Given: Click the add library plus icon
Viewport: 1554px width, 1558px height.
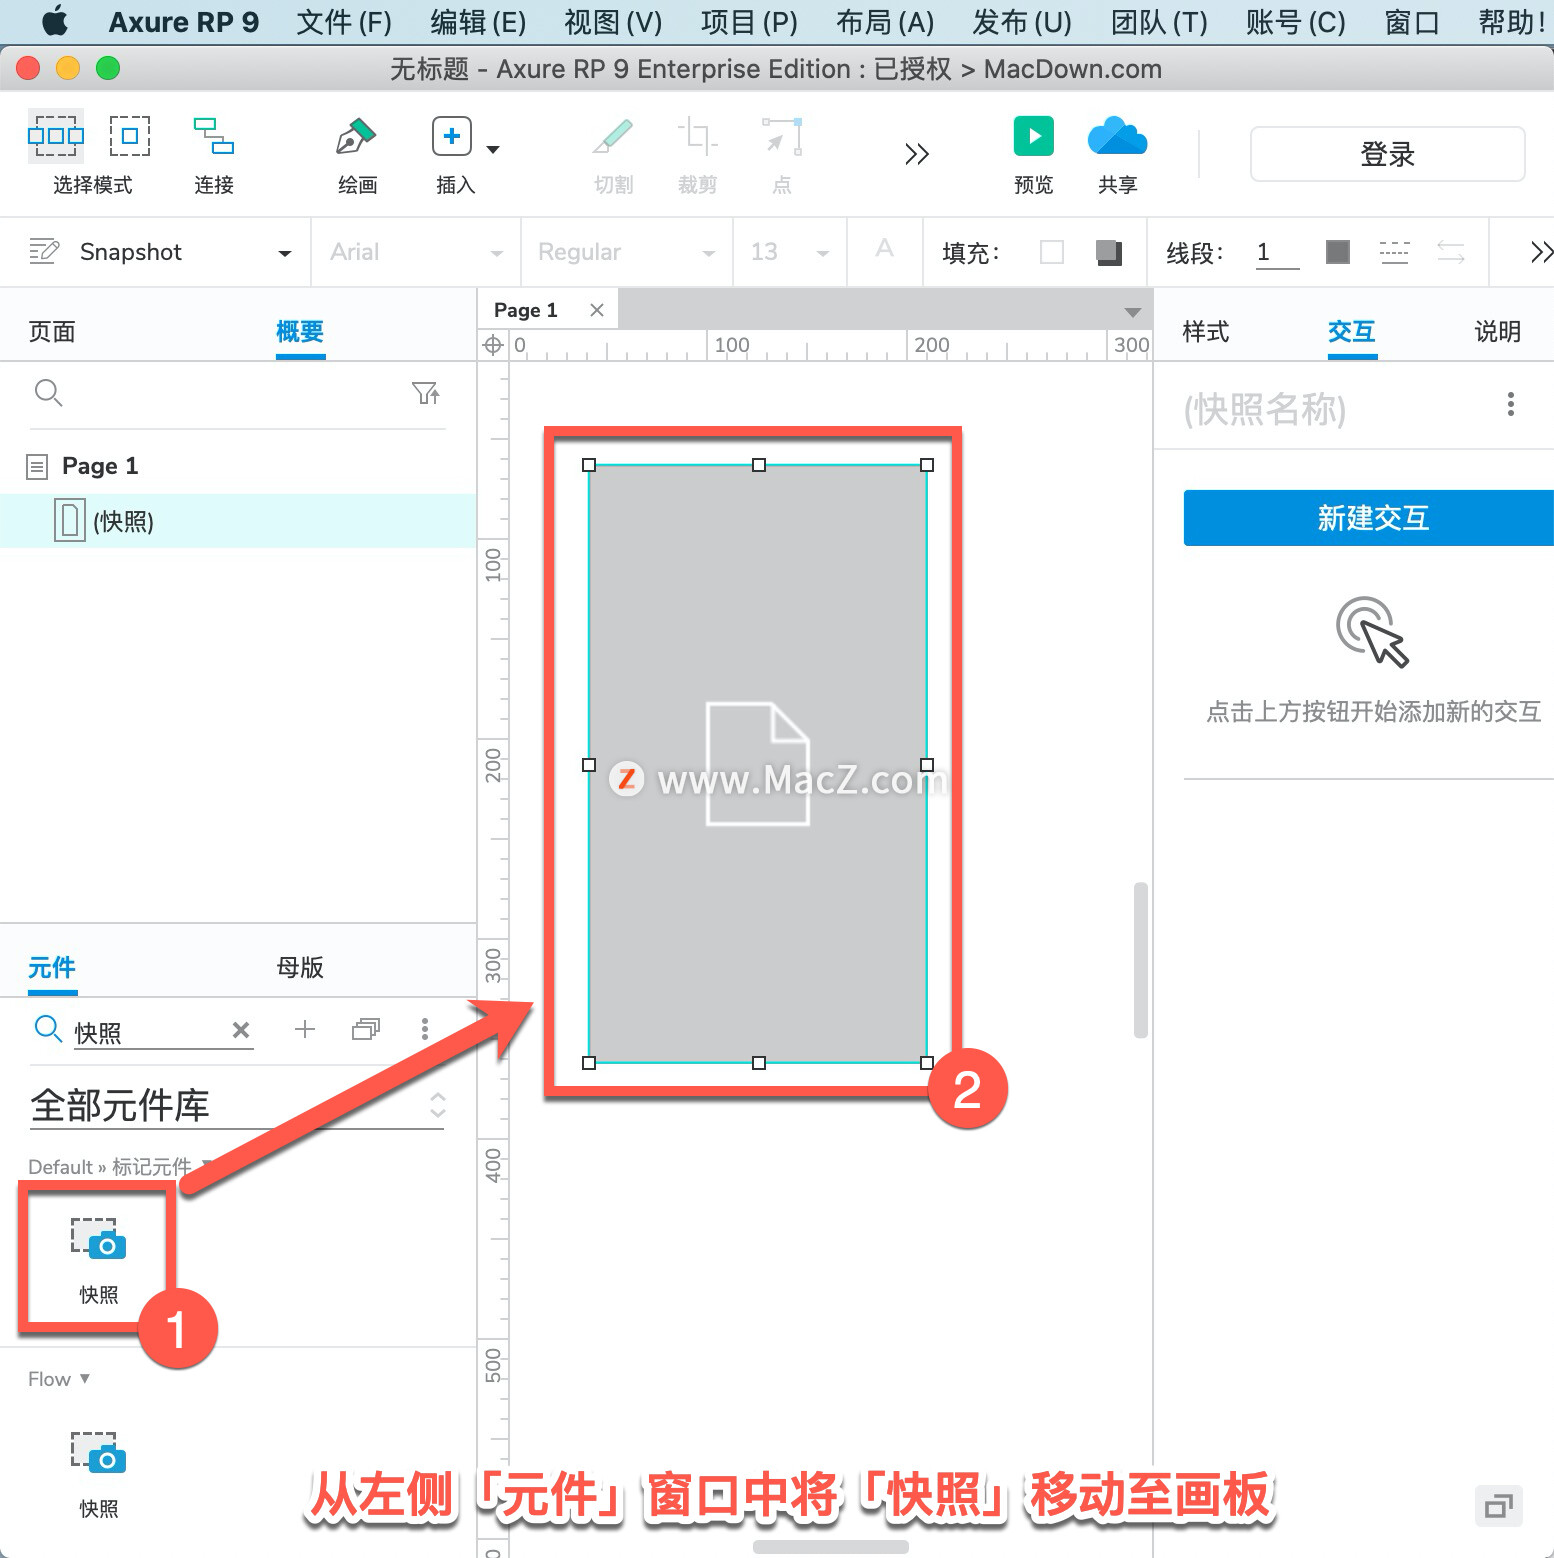Looking at the screenshot, I should [305, 1029].
